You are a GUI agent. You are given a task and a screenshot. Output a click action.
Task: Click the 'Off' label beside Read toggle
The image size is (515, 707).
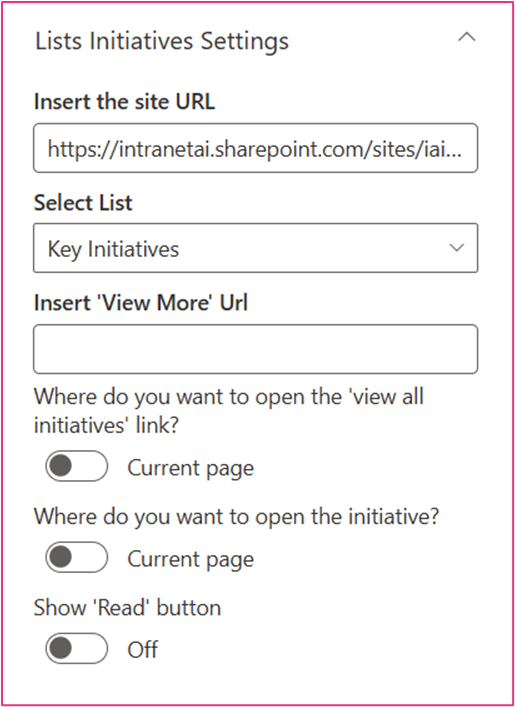click(143, 650)
